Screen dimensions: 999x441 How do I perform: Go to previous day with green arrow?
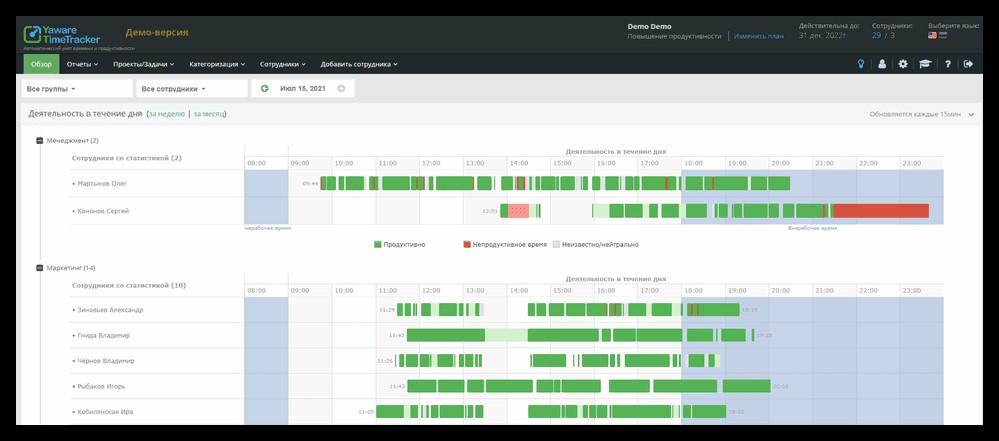click(x=264, y=89)
